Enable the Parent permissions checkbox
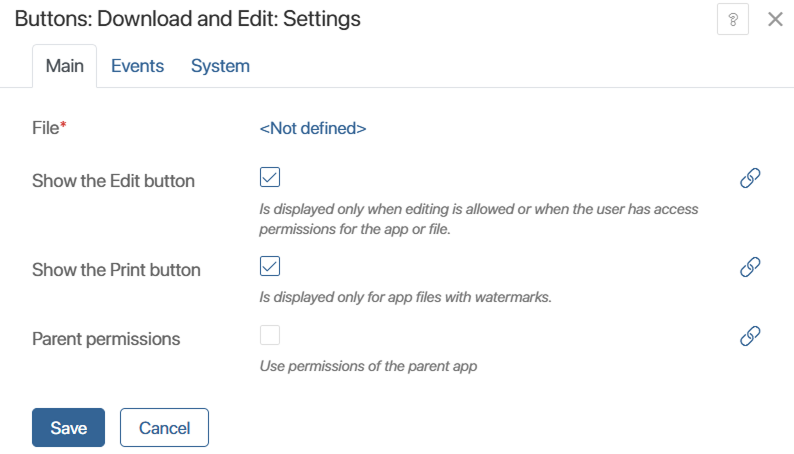The image size is (794, 454). pyautogui.click(x=270, y=335)
